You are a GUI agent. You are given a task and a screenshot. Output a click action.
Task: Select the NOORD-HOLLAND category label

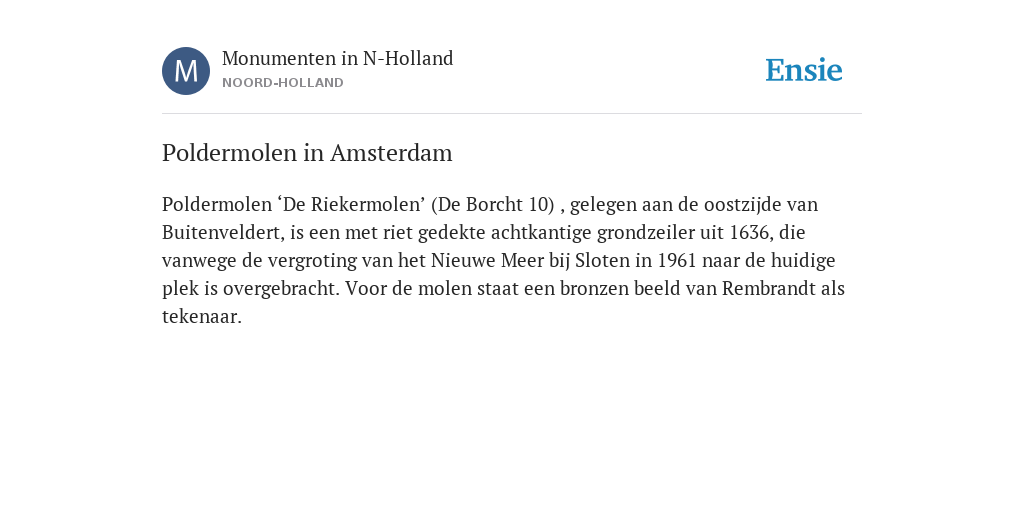click(x=283, y=83)
